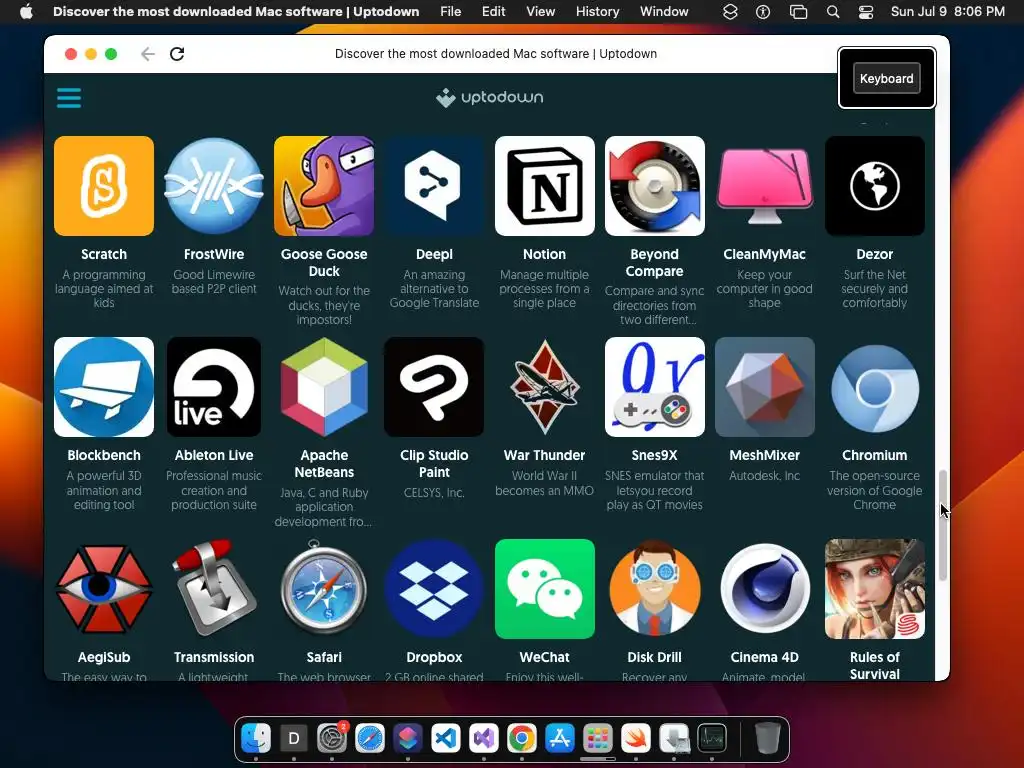1024x768 pixels.
Task: Click the War Thunder title link
Action: click(545, 455)
